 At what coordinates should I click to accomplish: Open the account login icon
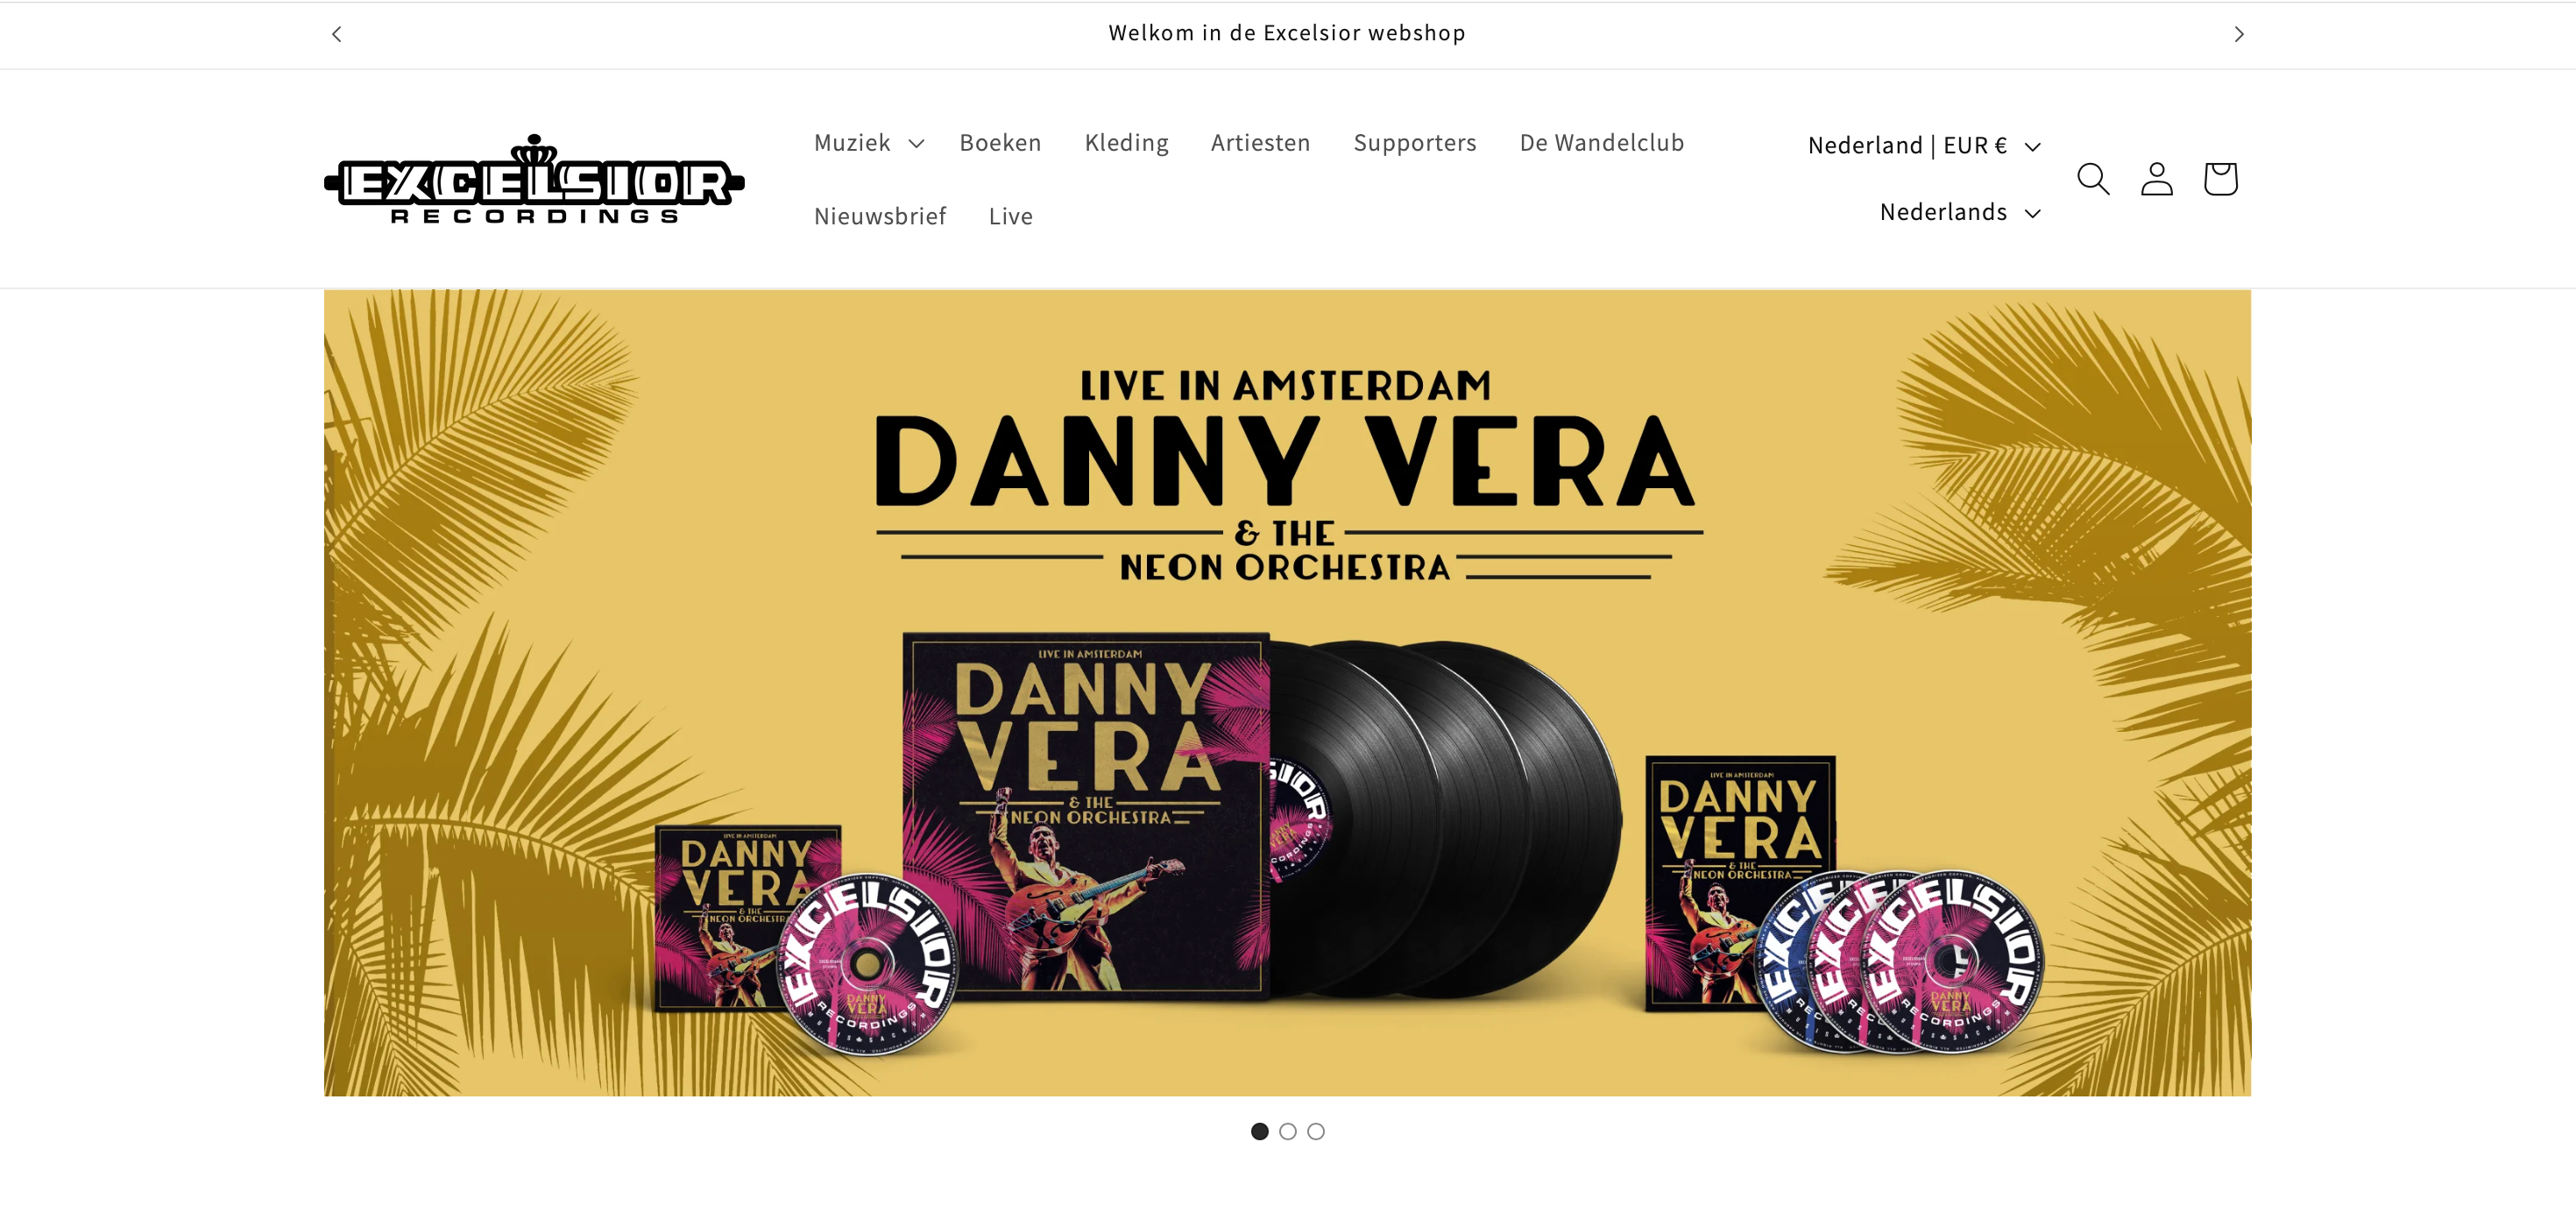click(x=2157, y=179)
